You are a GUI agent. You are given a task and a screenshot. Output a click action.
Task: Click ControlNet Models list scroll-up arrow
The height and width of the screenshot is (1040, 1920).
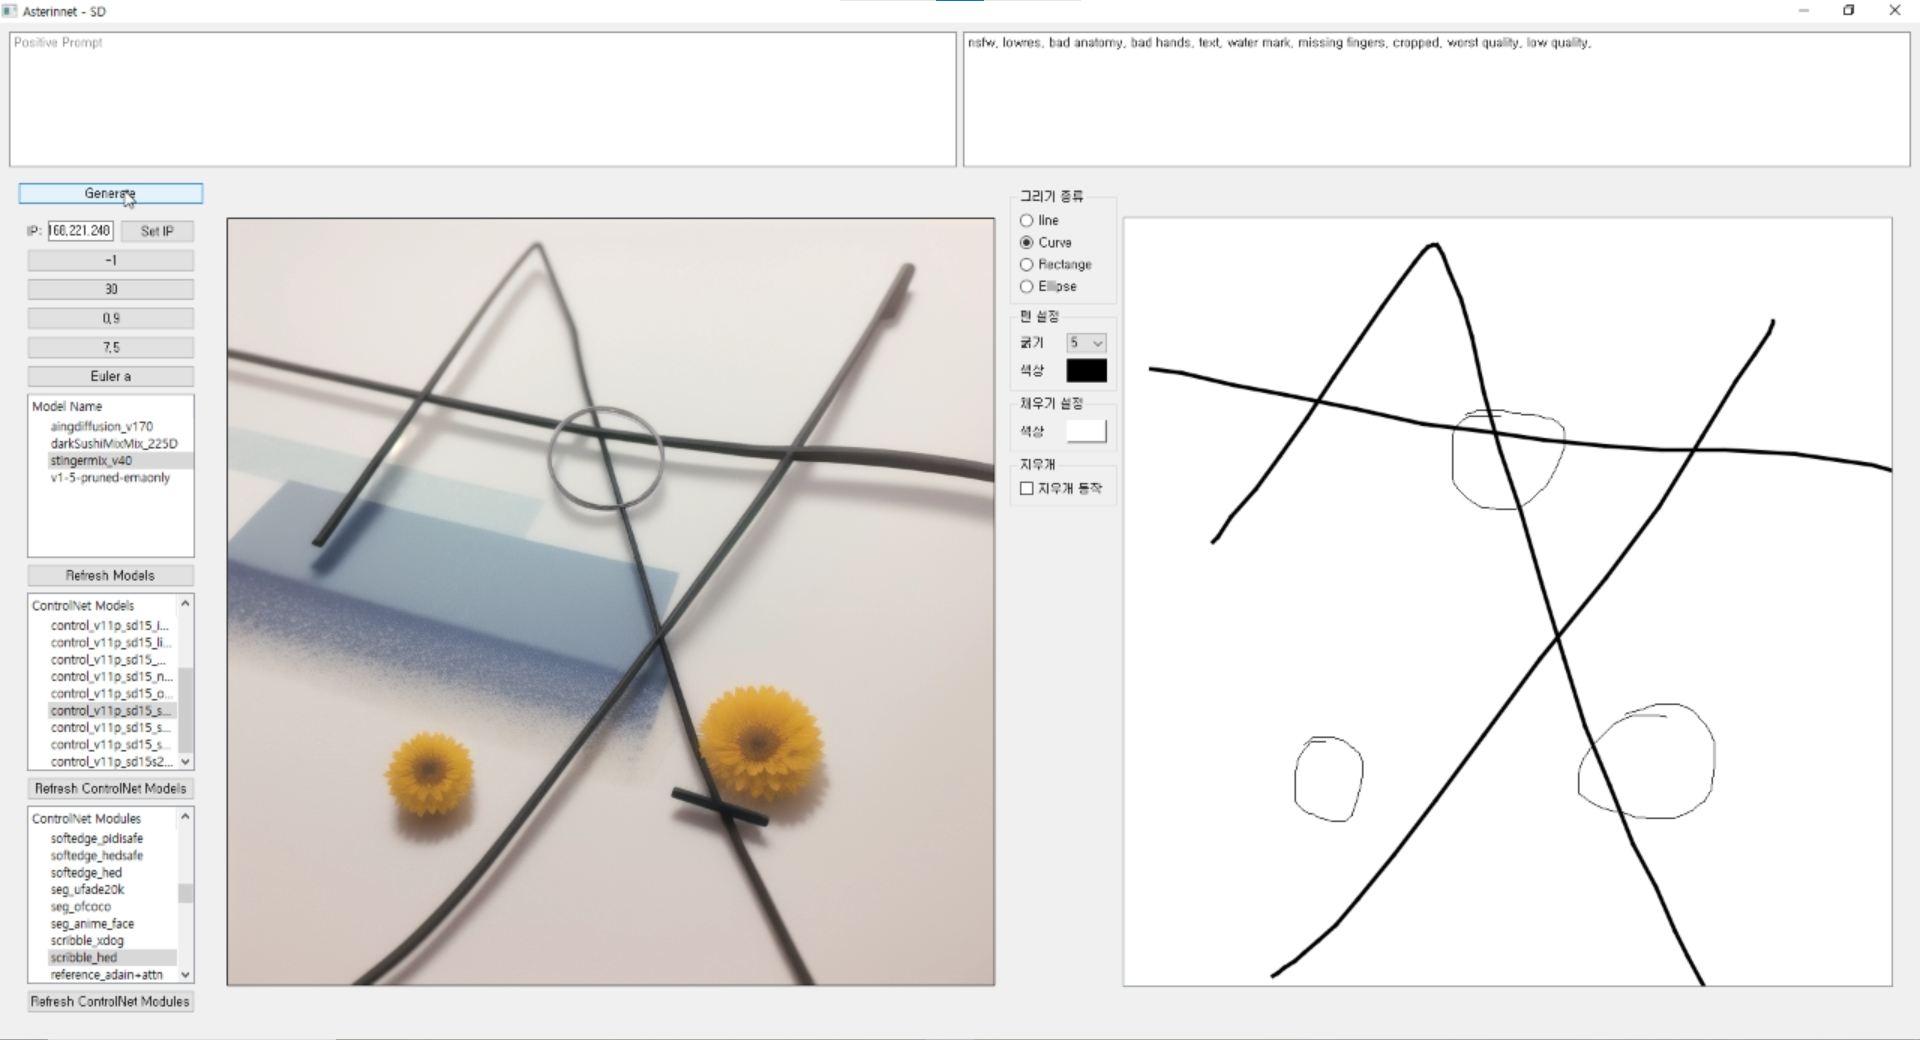point(185,604)
